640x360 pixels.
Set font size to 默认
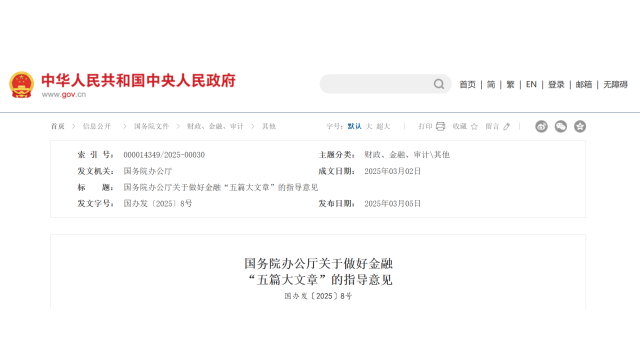pyautogui.click(x=354, y=127)
